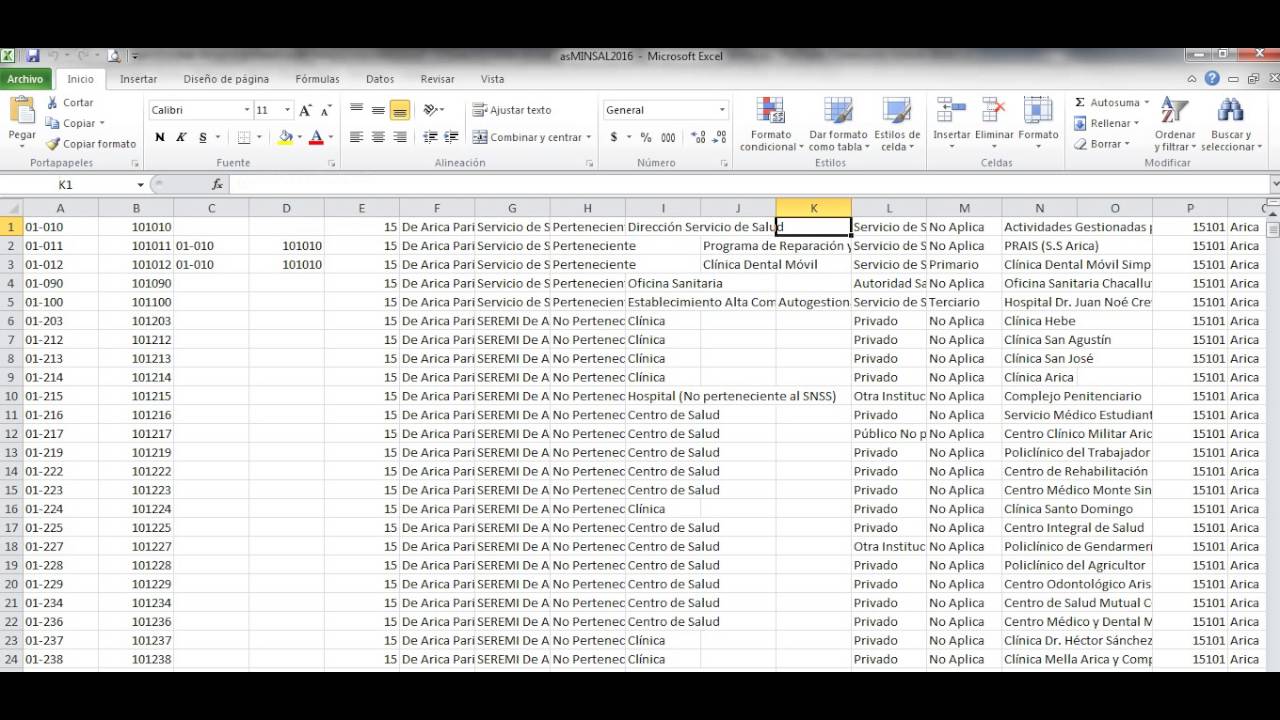Apply left text alignment
Viewport: 1280px width, 720px height.
[x=356, y=137]
